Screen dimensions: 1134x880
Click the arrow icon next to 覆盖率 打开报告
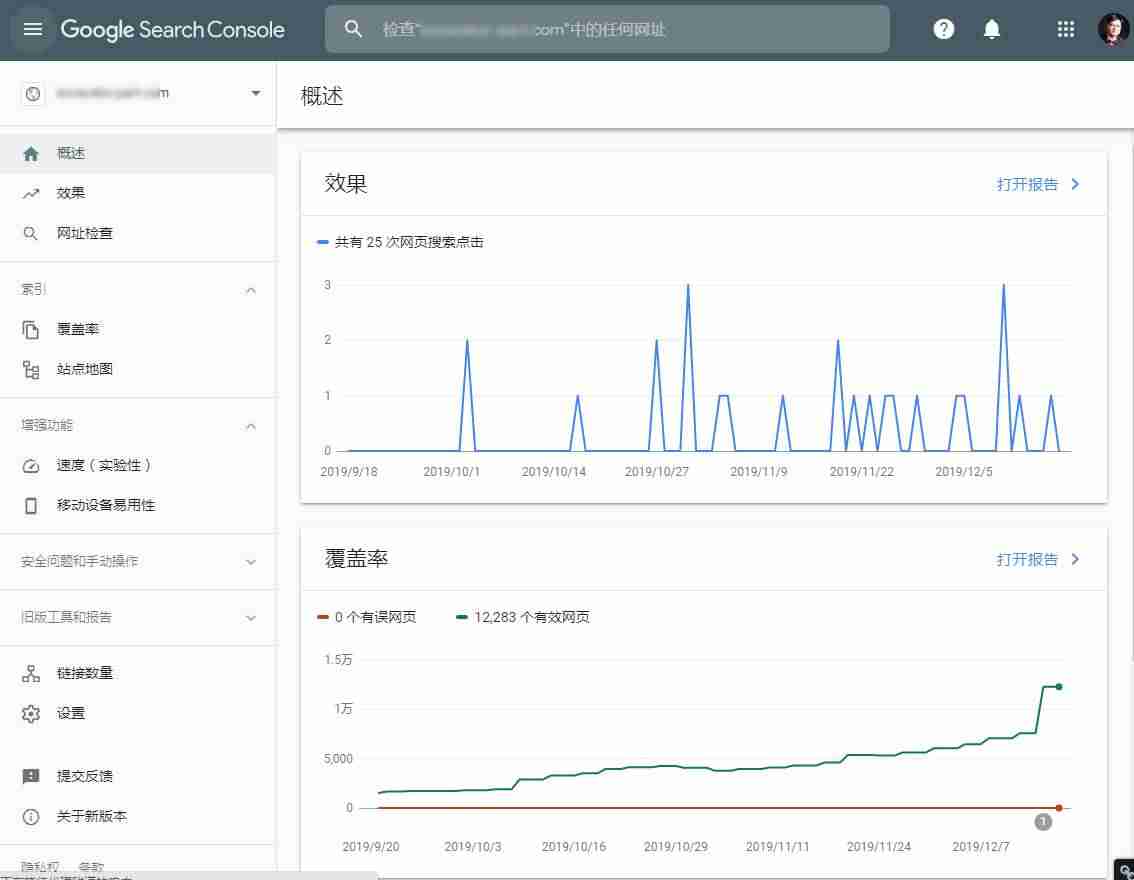pos(1075,559)
